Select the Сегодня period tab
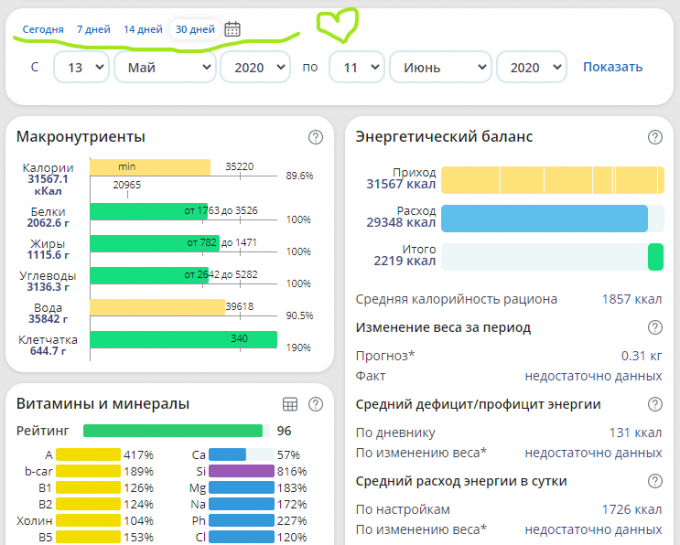 pyautogui.click(x=41, y=29)
